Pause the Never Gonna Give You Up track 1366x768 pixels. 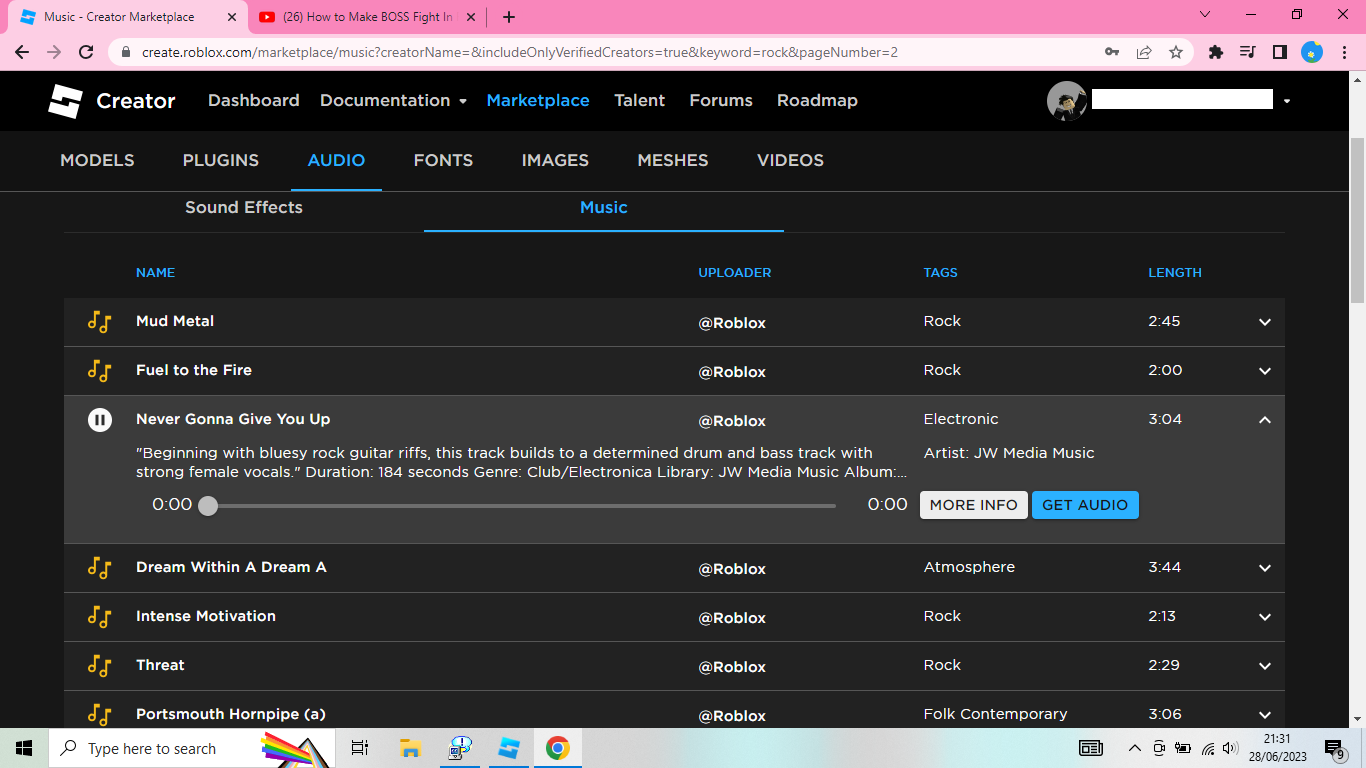coord(99,420)
